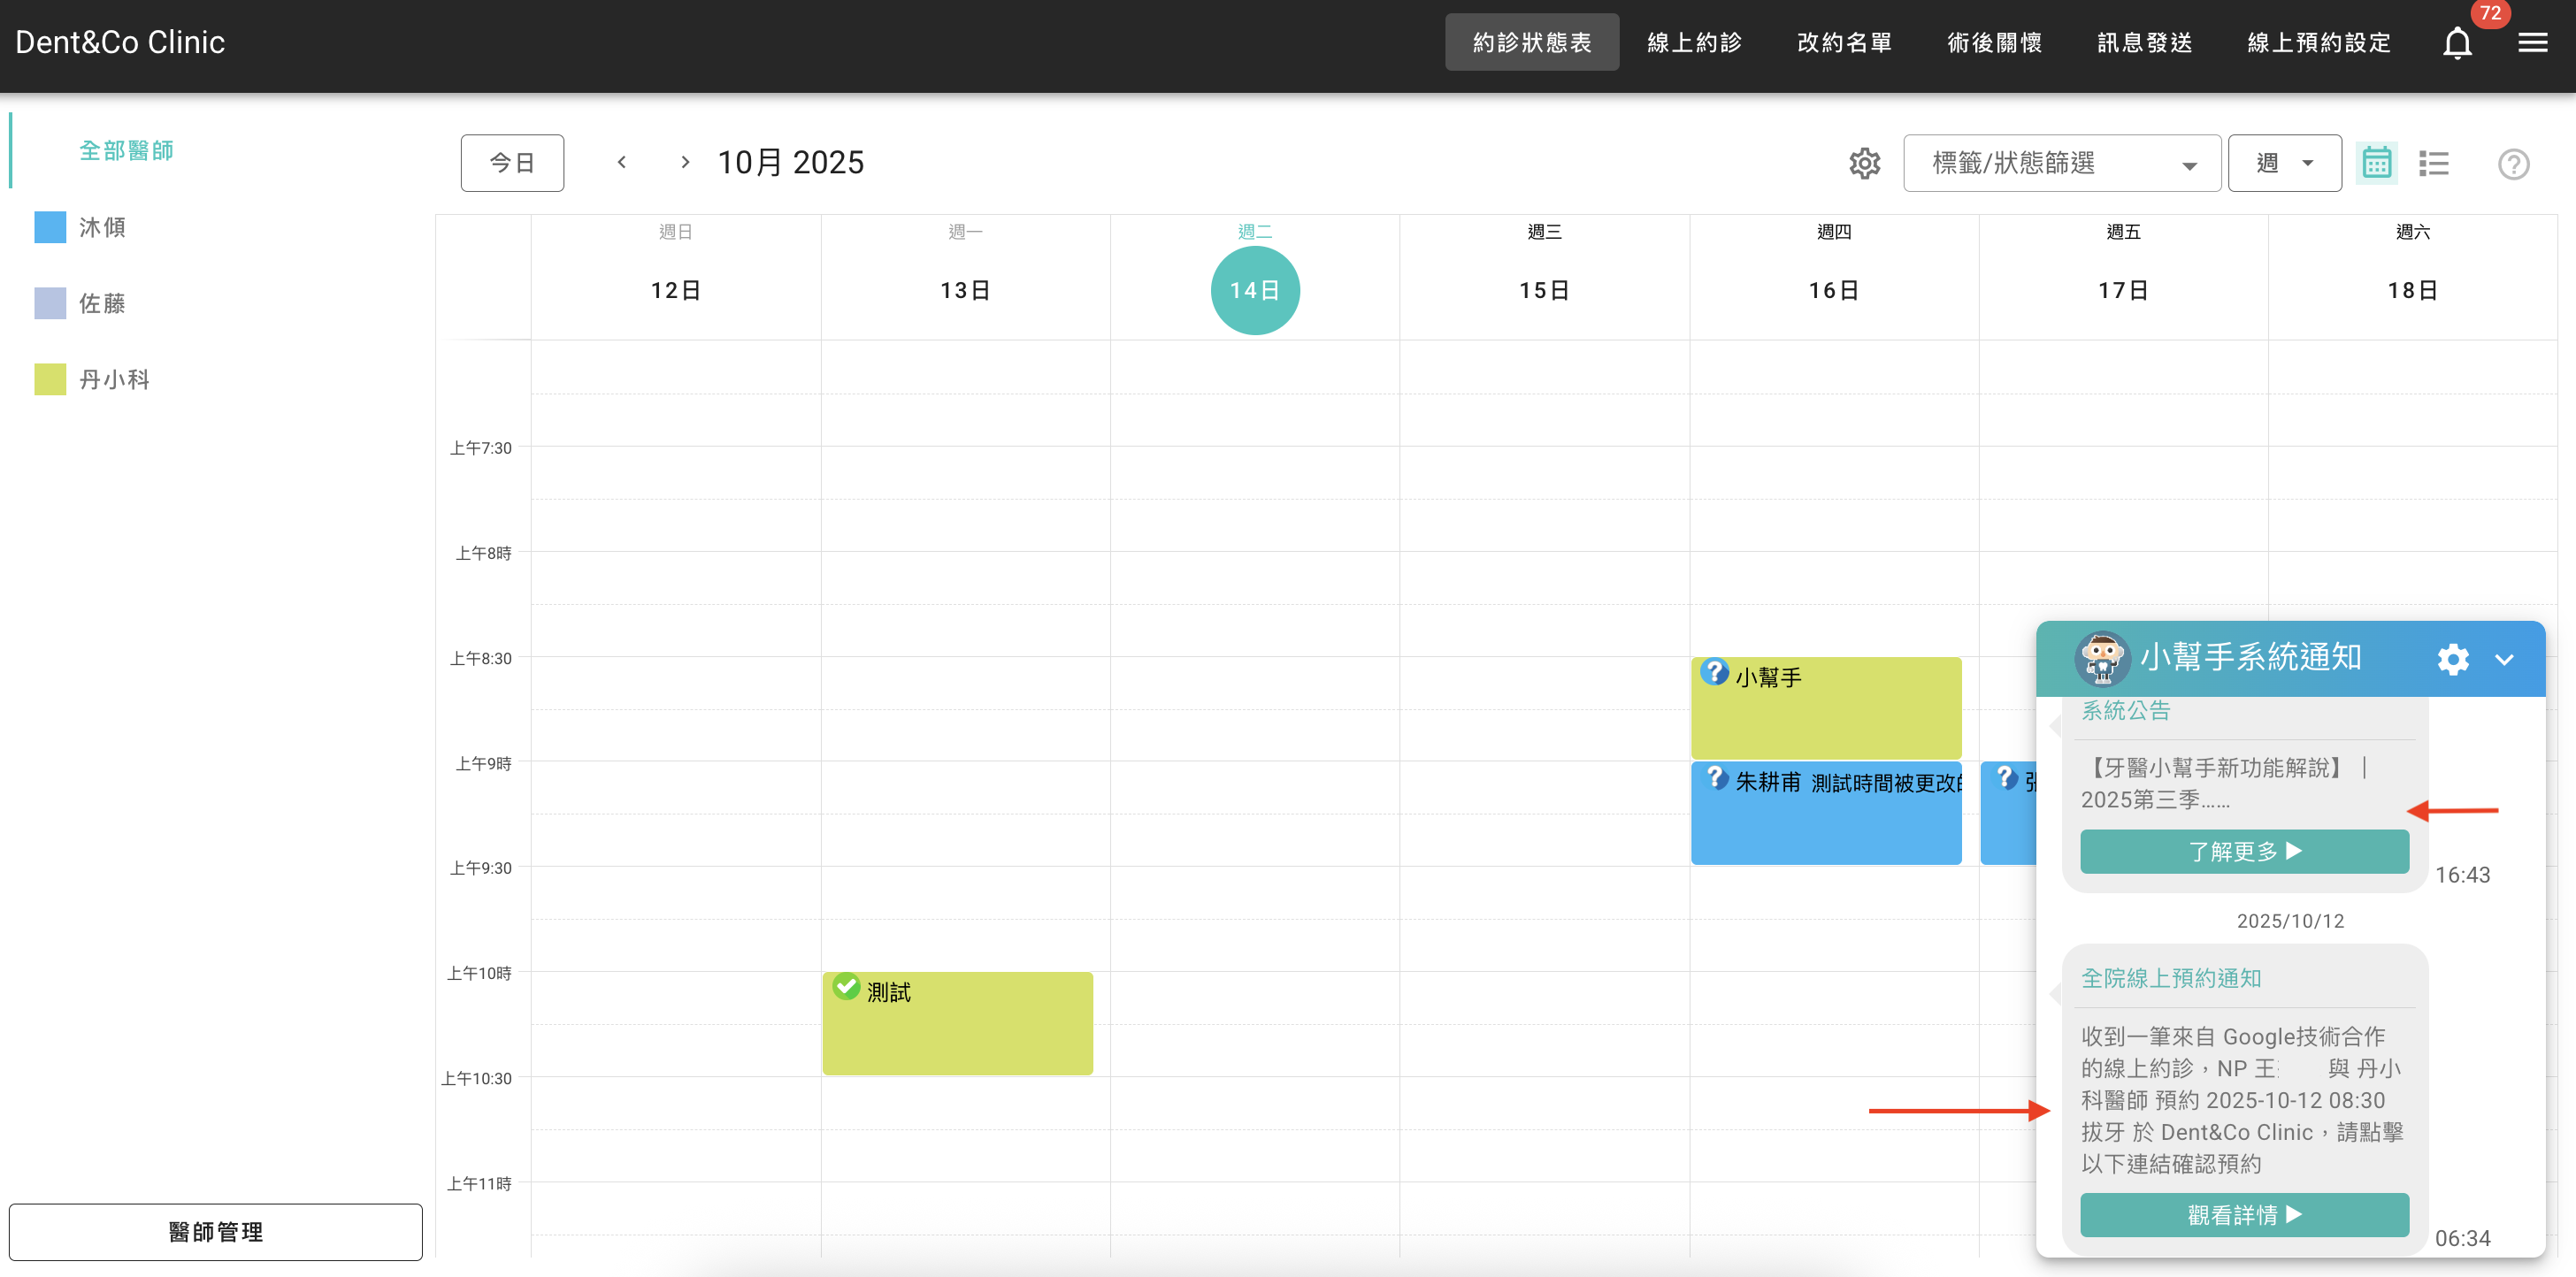Click the next week arrow

point(684,162)
